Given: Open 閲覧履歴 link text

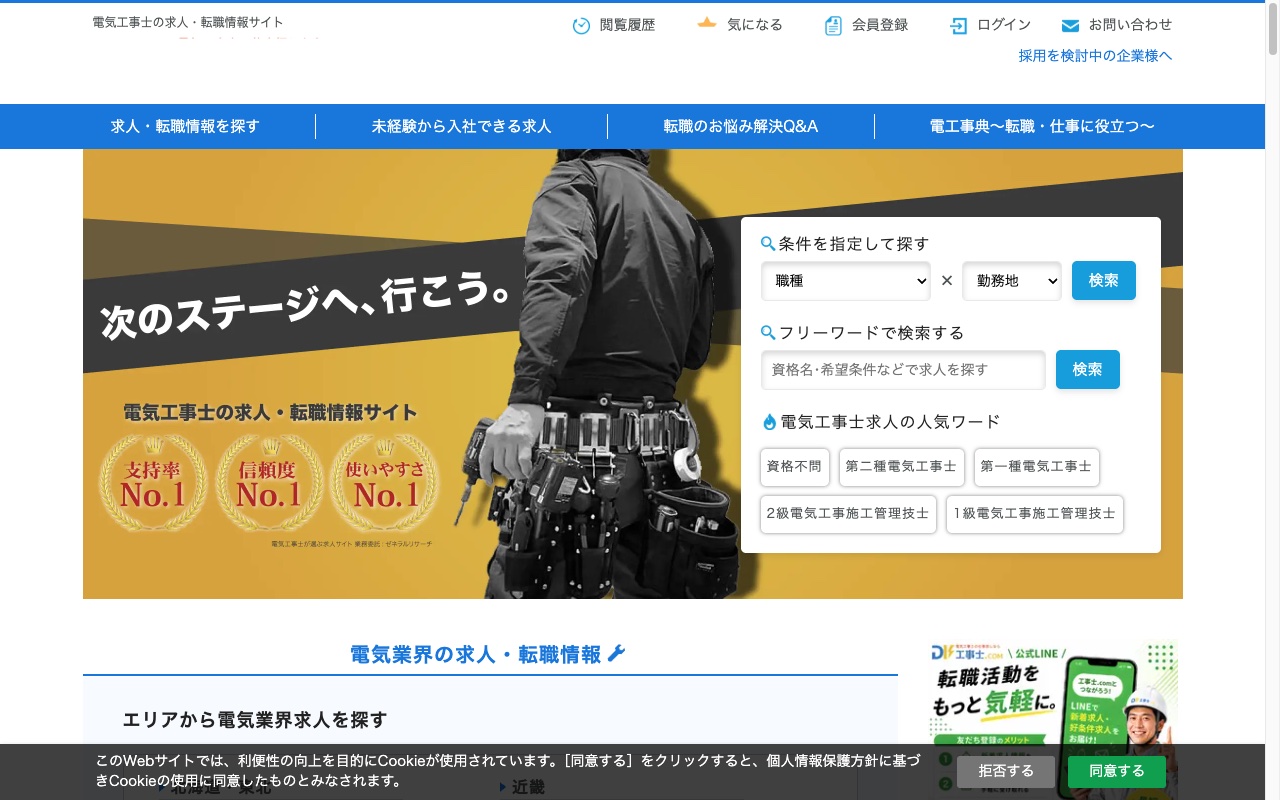Looking at the screenshot, I should [627, 25].
